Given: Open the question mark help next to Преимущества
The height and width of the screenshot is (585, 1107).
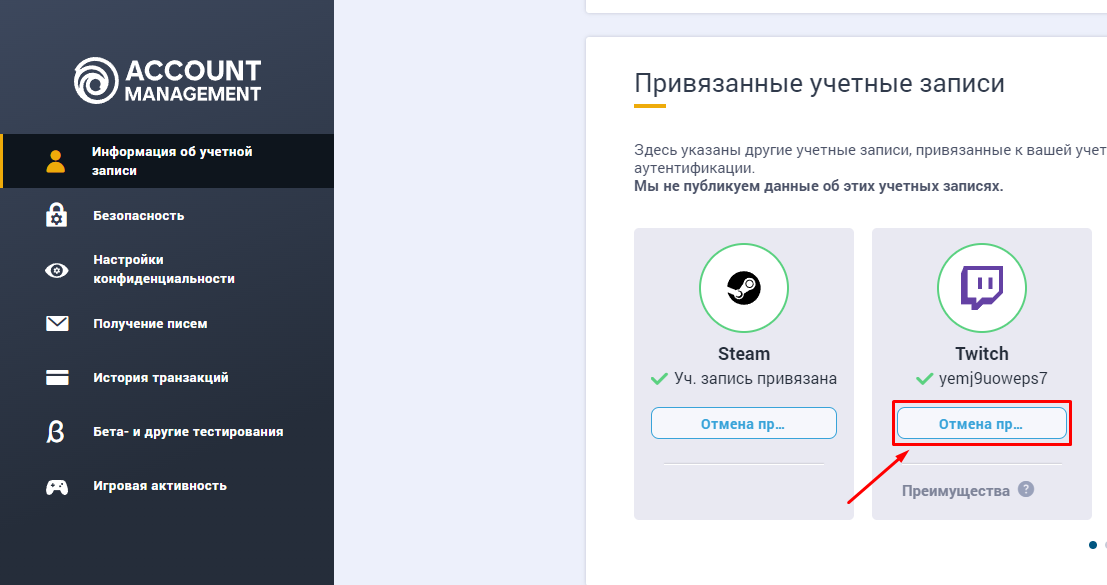Looking at the screenshot, I should 1025,490.
